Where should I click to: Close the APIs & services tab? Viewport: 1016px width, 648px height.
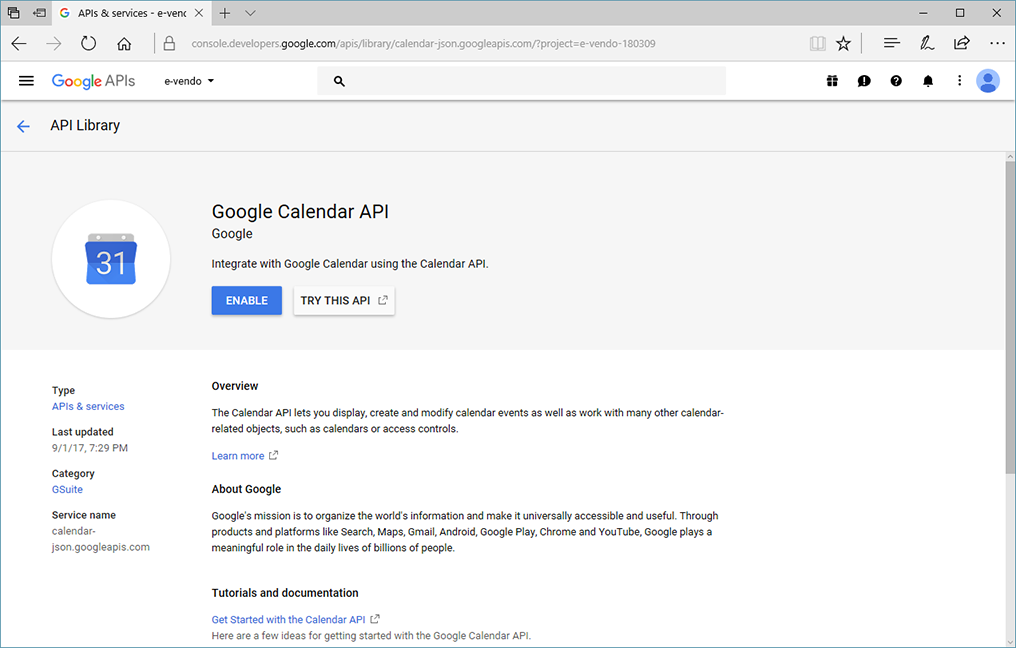[199, 13]
